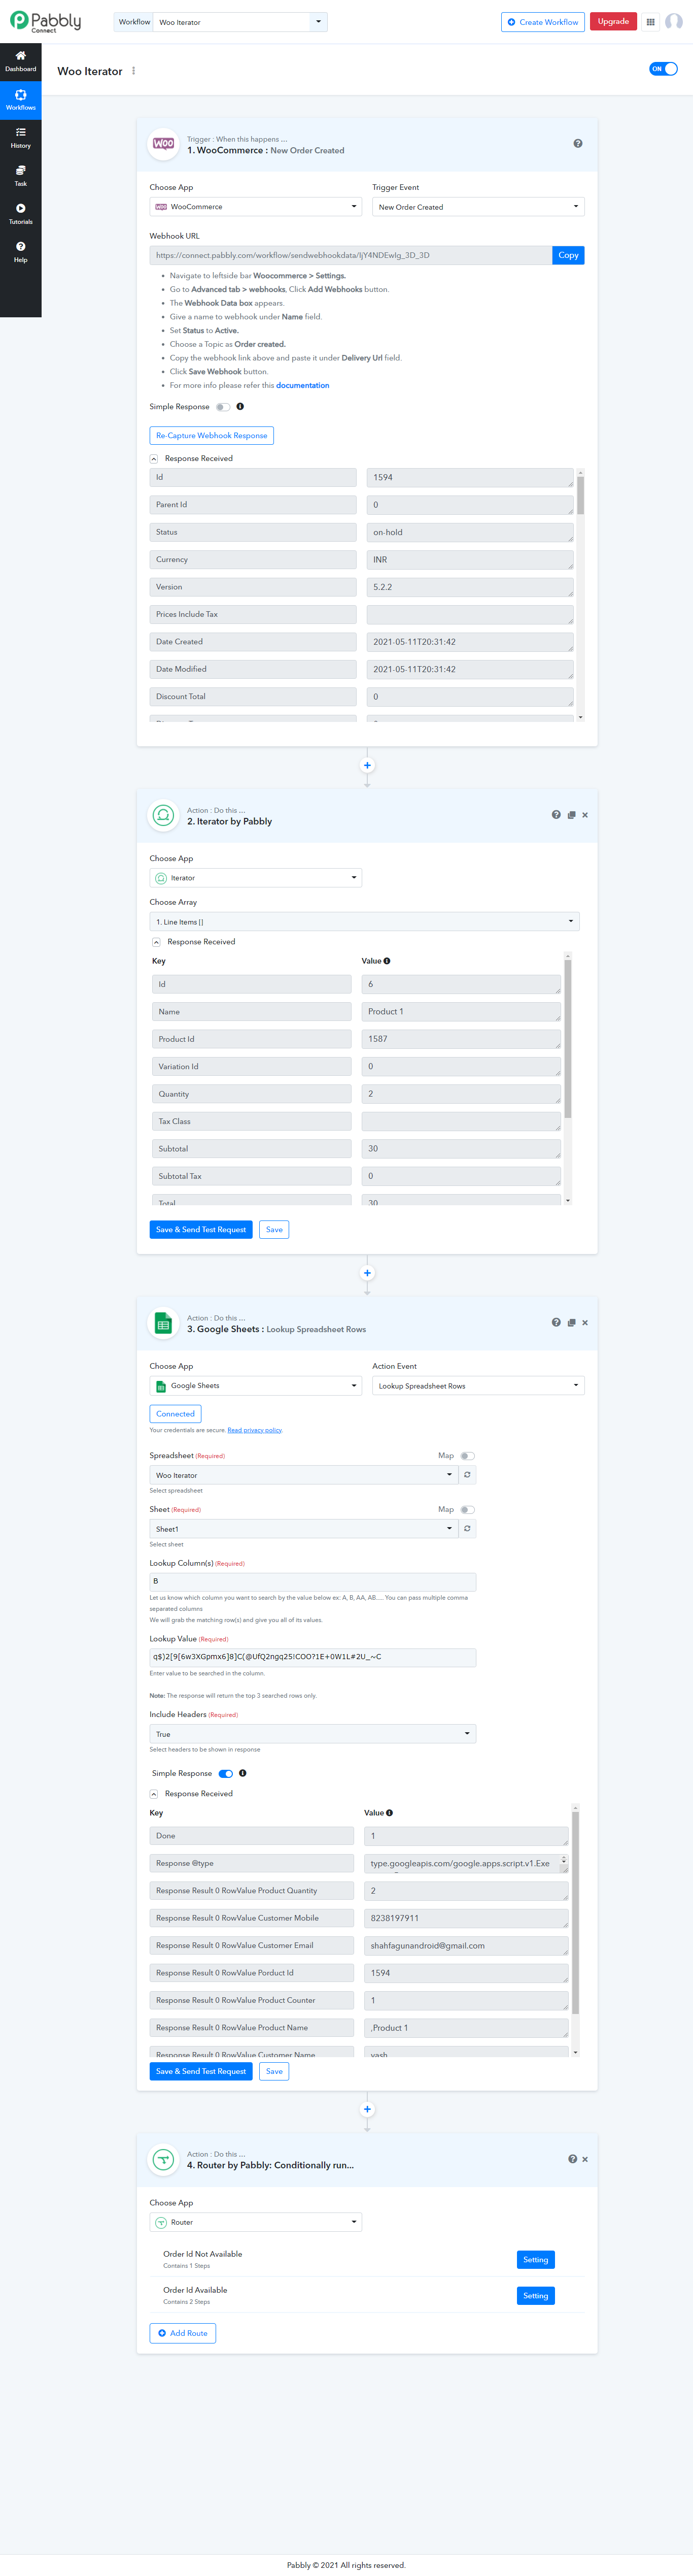Click help icon on Iterator by Pabbly step

[556, 815]
